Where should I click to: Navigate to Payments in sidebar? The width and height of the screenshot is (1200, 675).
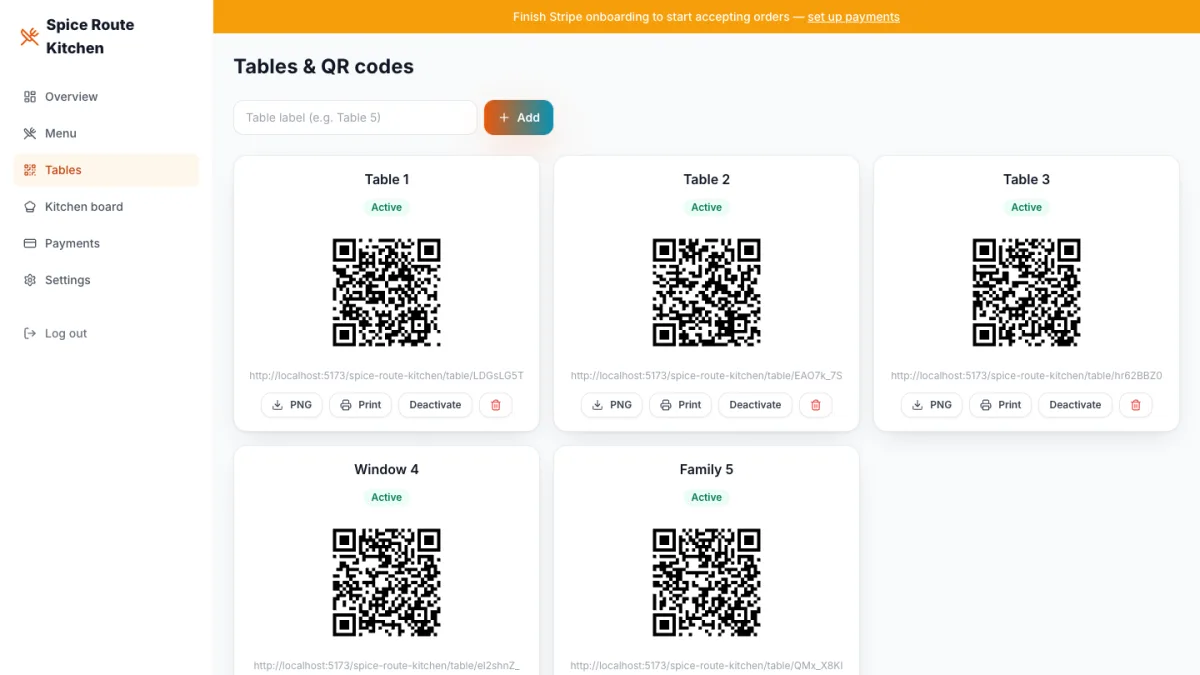106,243
